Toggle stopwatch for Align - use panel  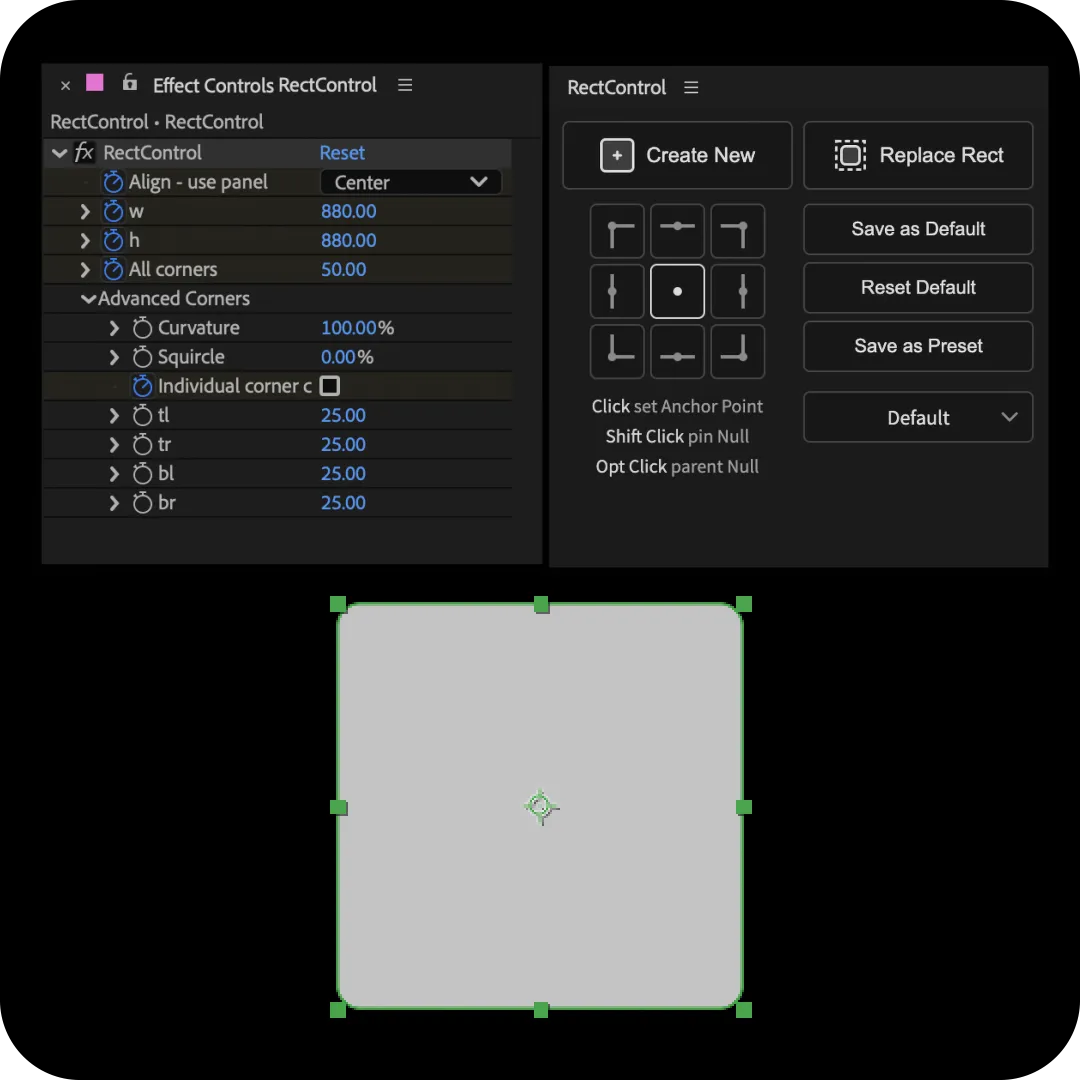pos(113,183)
